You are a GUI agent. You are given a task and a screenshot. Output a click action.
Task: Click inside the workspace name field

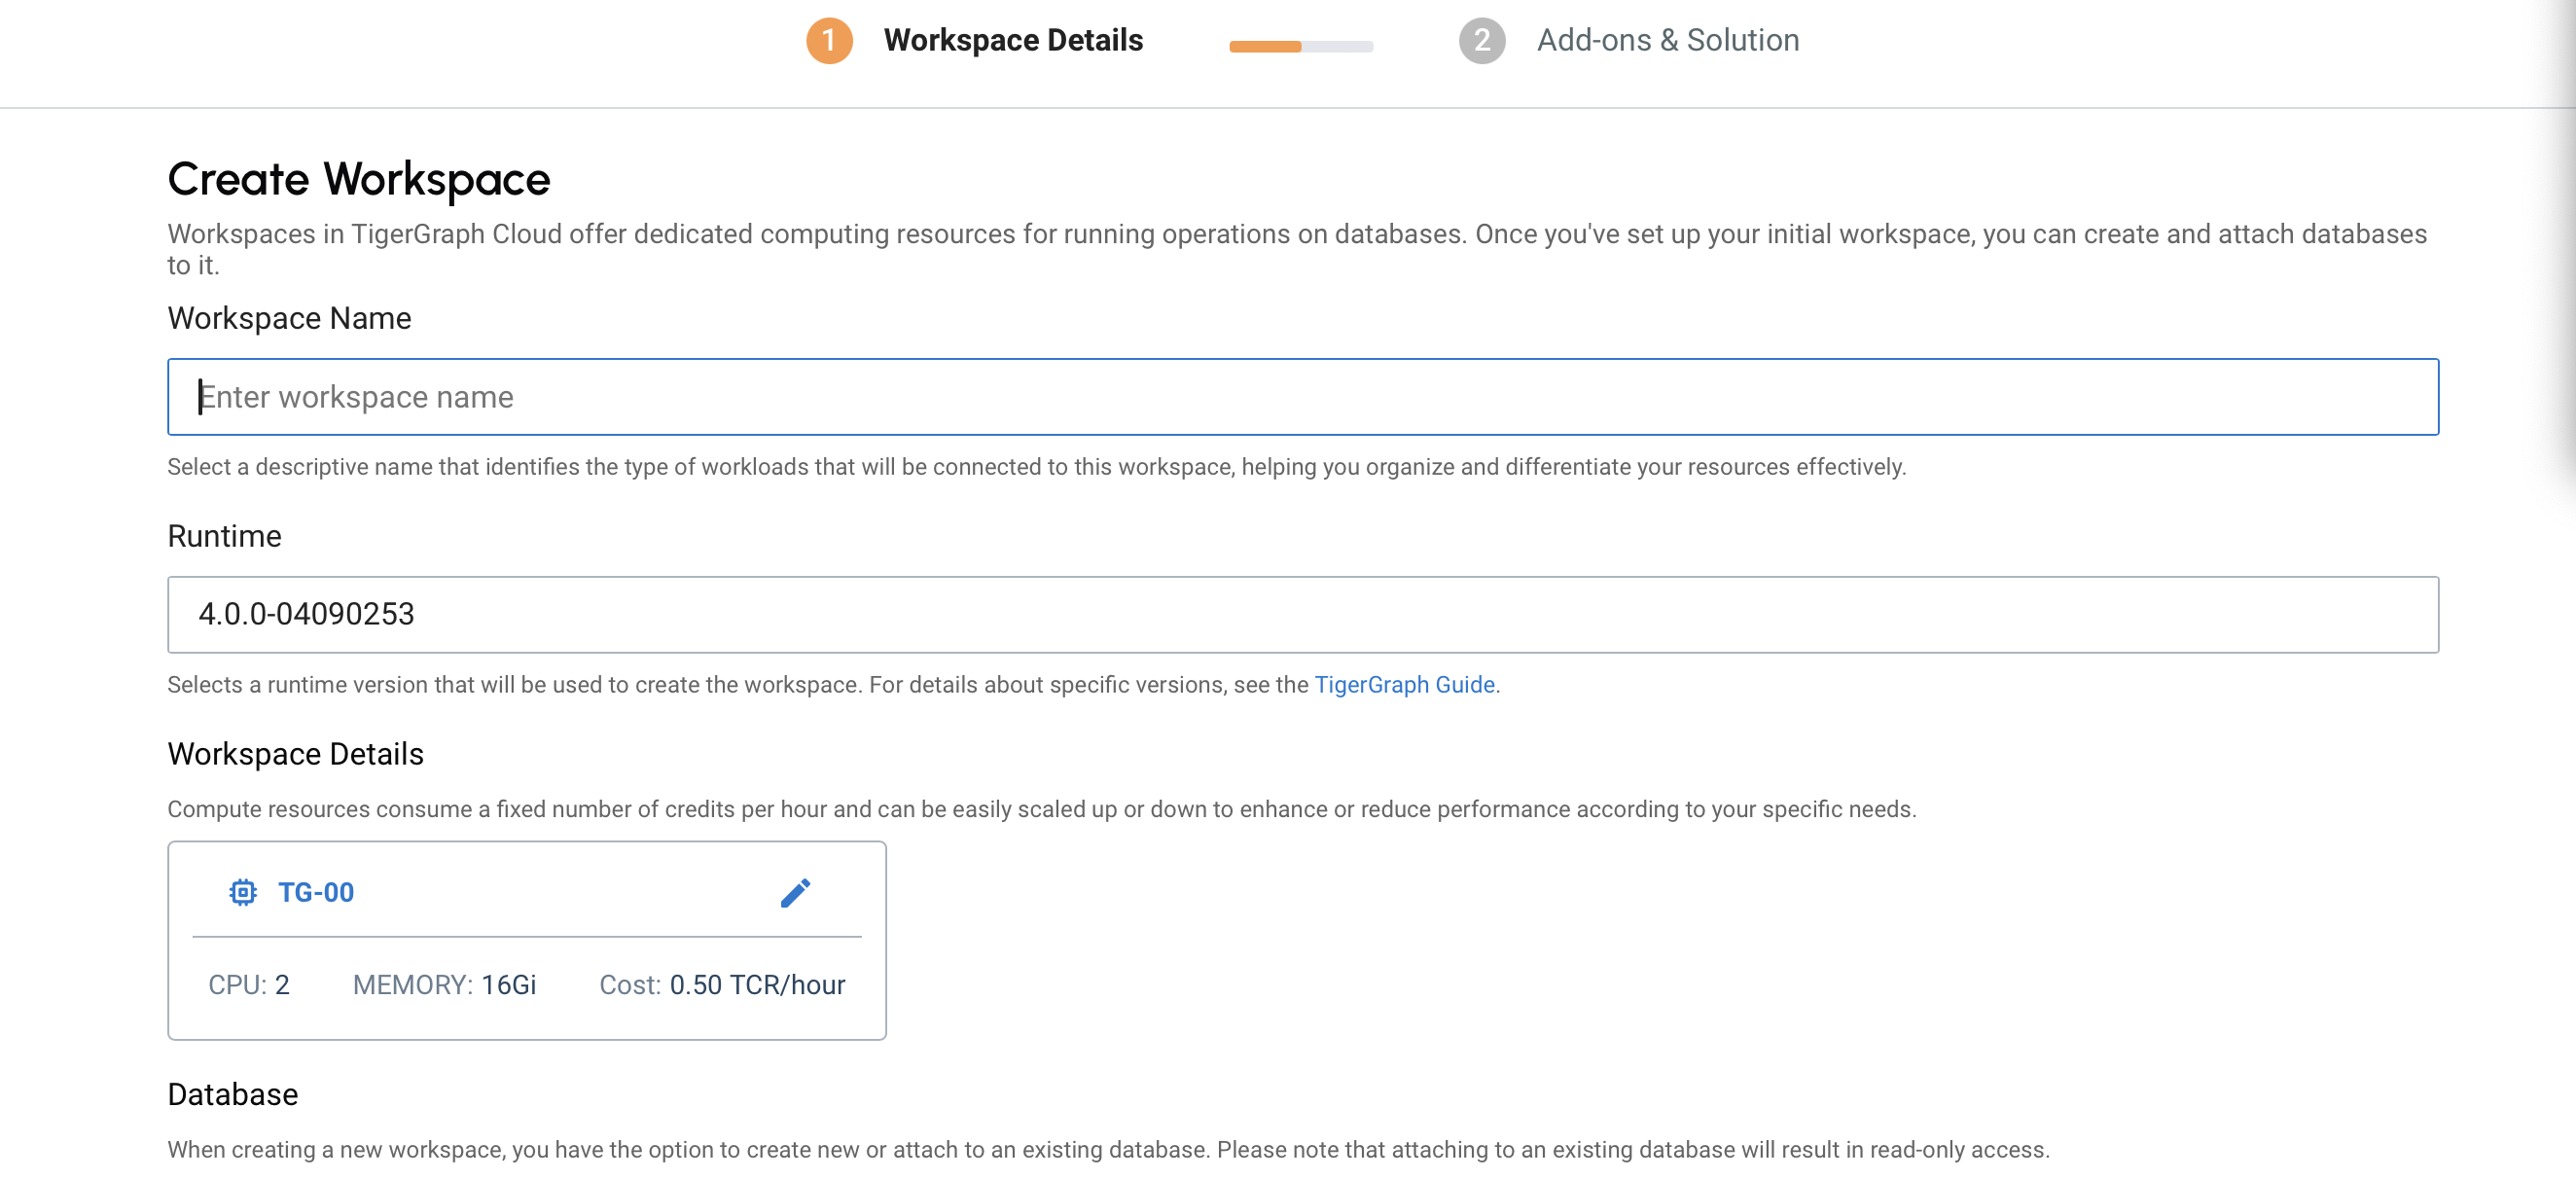coord(1300,397)
